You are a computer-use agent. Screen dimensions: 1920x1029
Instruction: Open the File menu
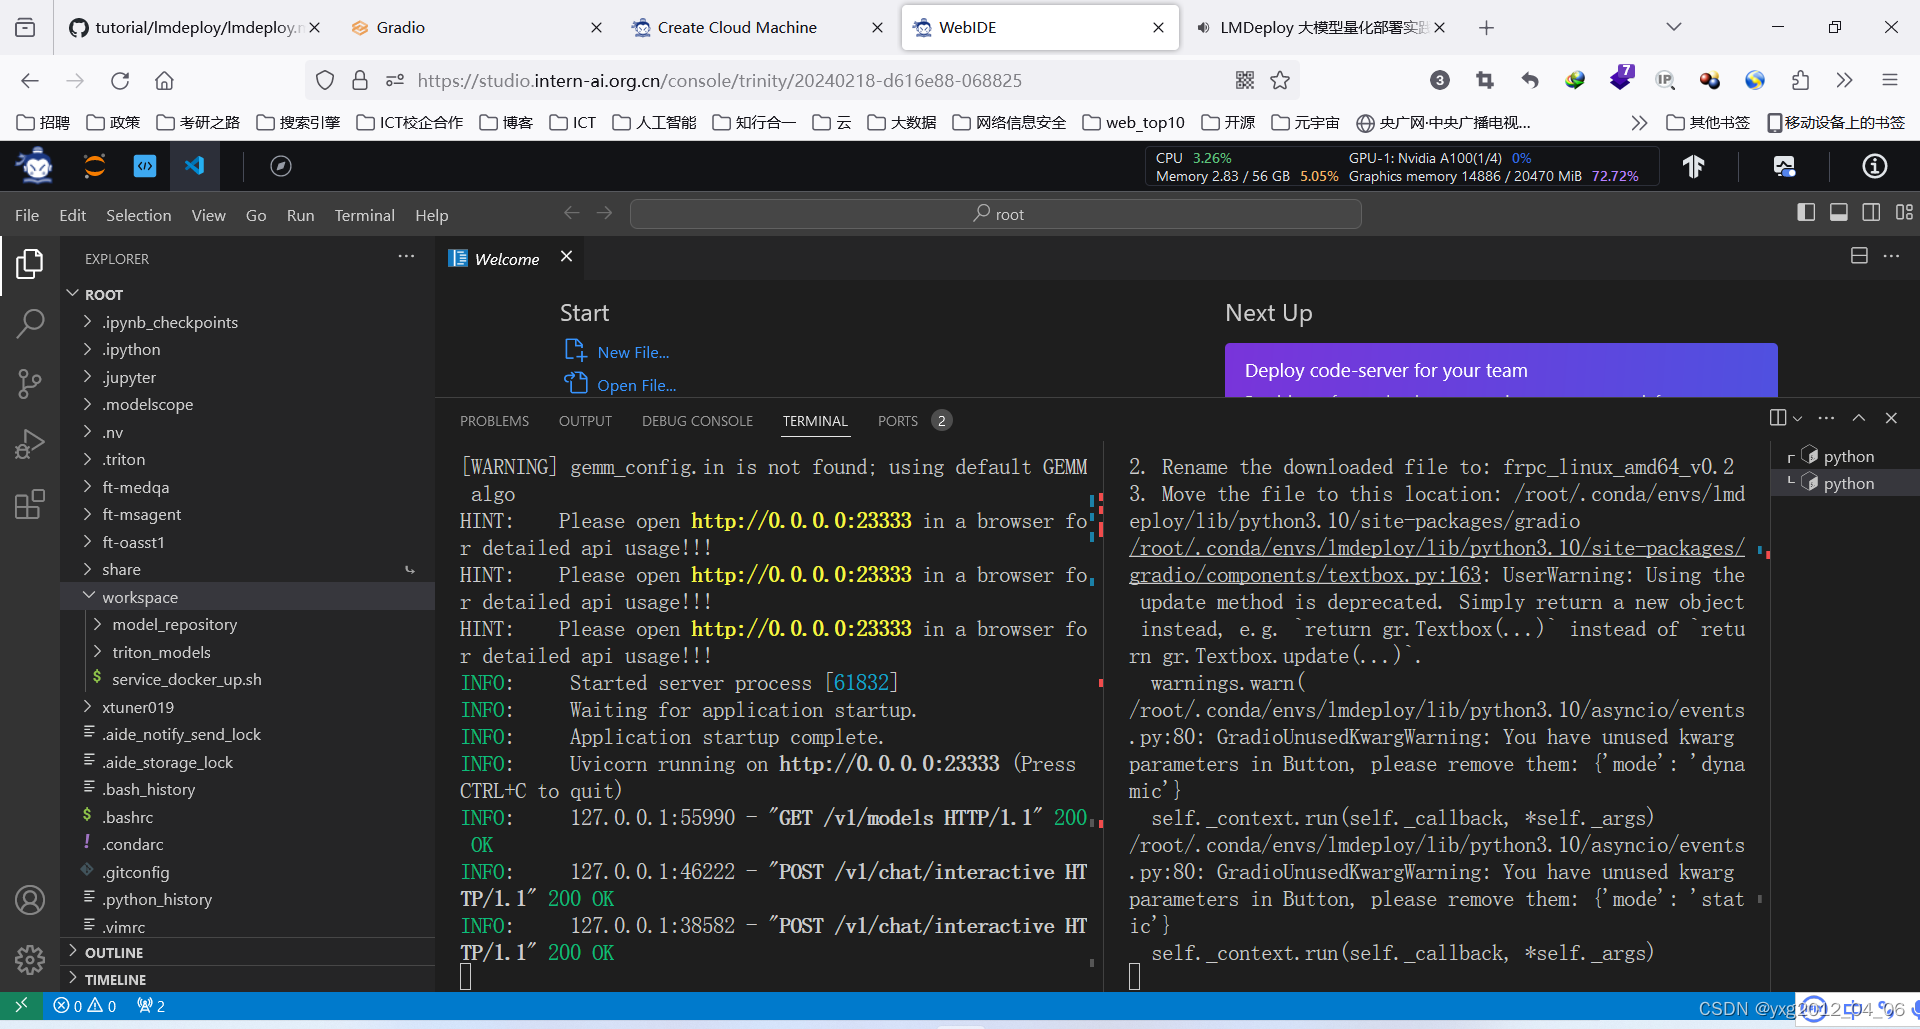pyautogui.click(x=27, y=215)
